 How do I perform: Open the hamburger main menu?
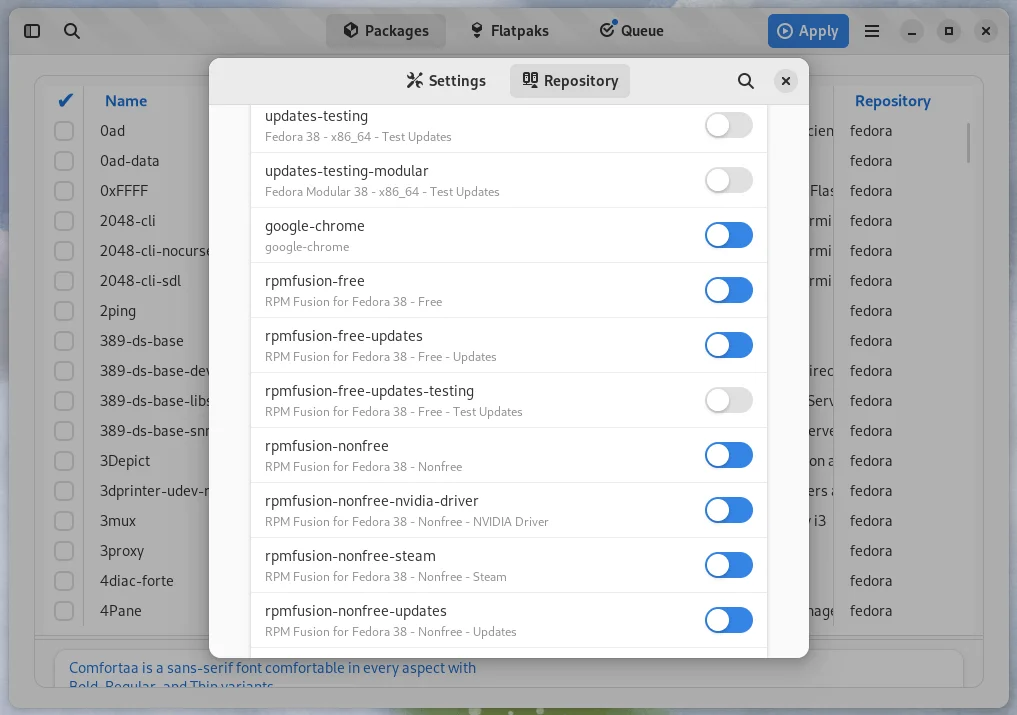(x=872, y=30)
